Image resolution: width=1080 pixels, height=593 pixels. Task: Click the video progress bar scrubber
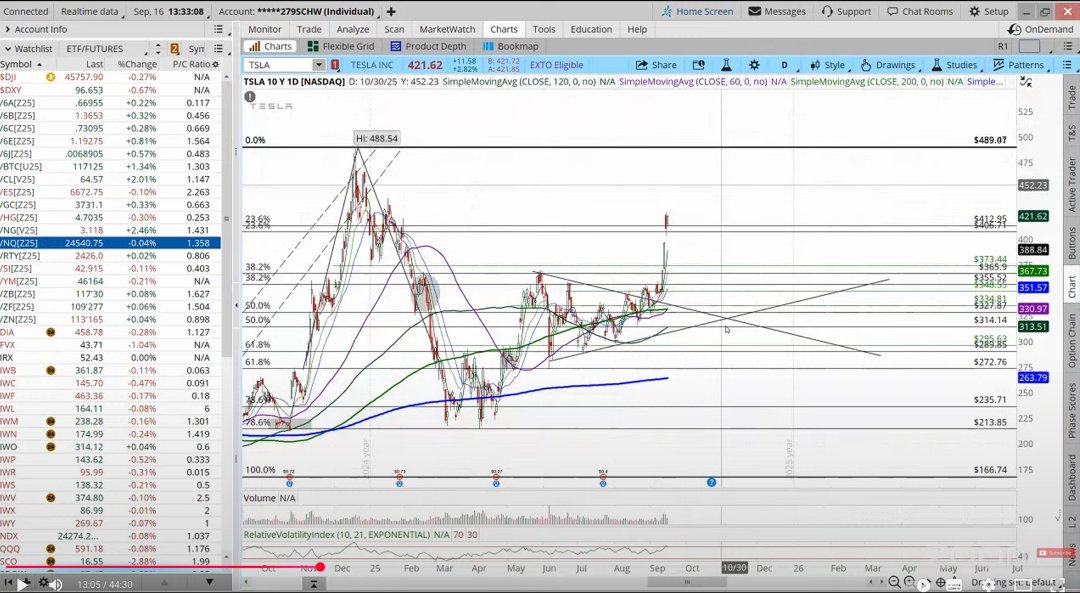pos(320,567)
